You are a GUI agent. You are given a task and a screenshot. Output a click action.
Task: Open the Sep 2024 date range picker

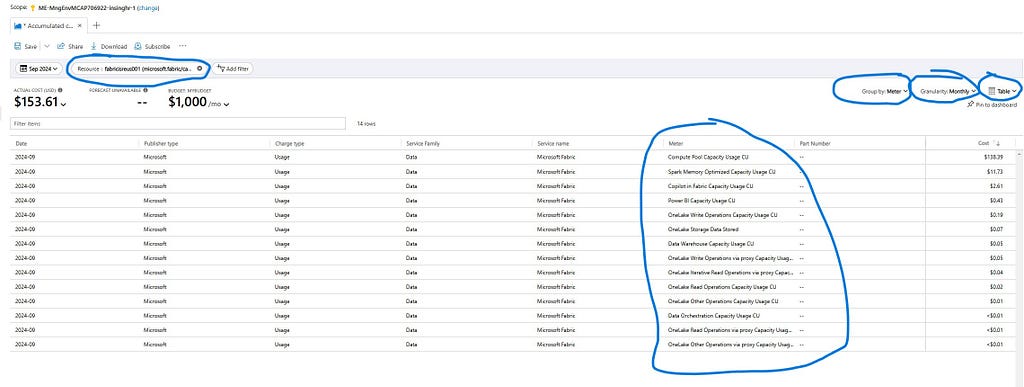tap(39, 68)
